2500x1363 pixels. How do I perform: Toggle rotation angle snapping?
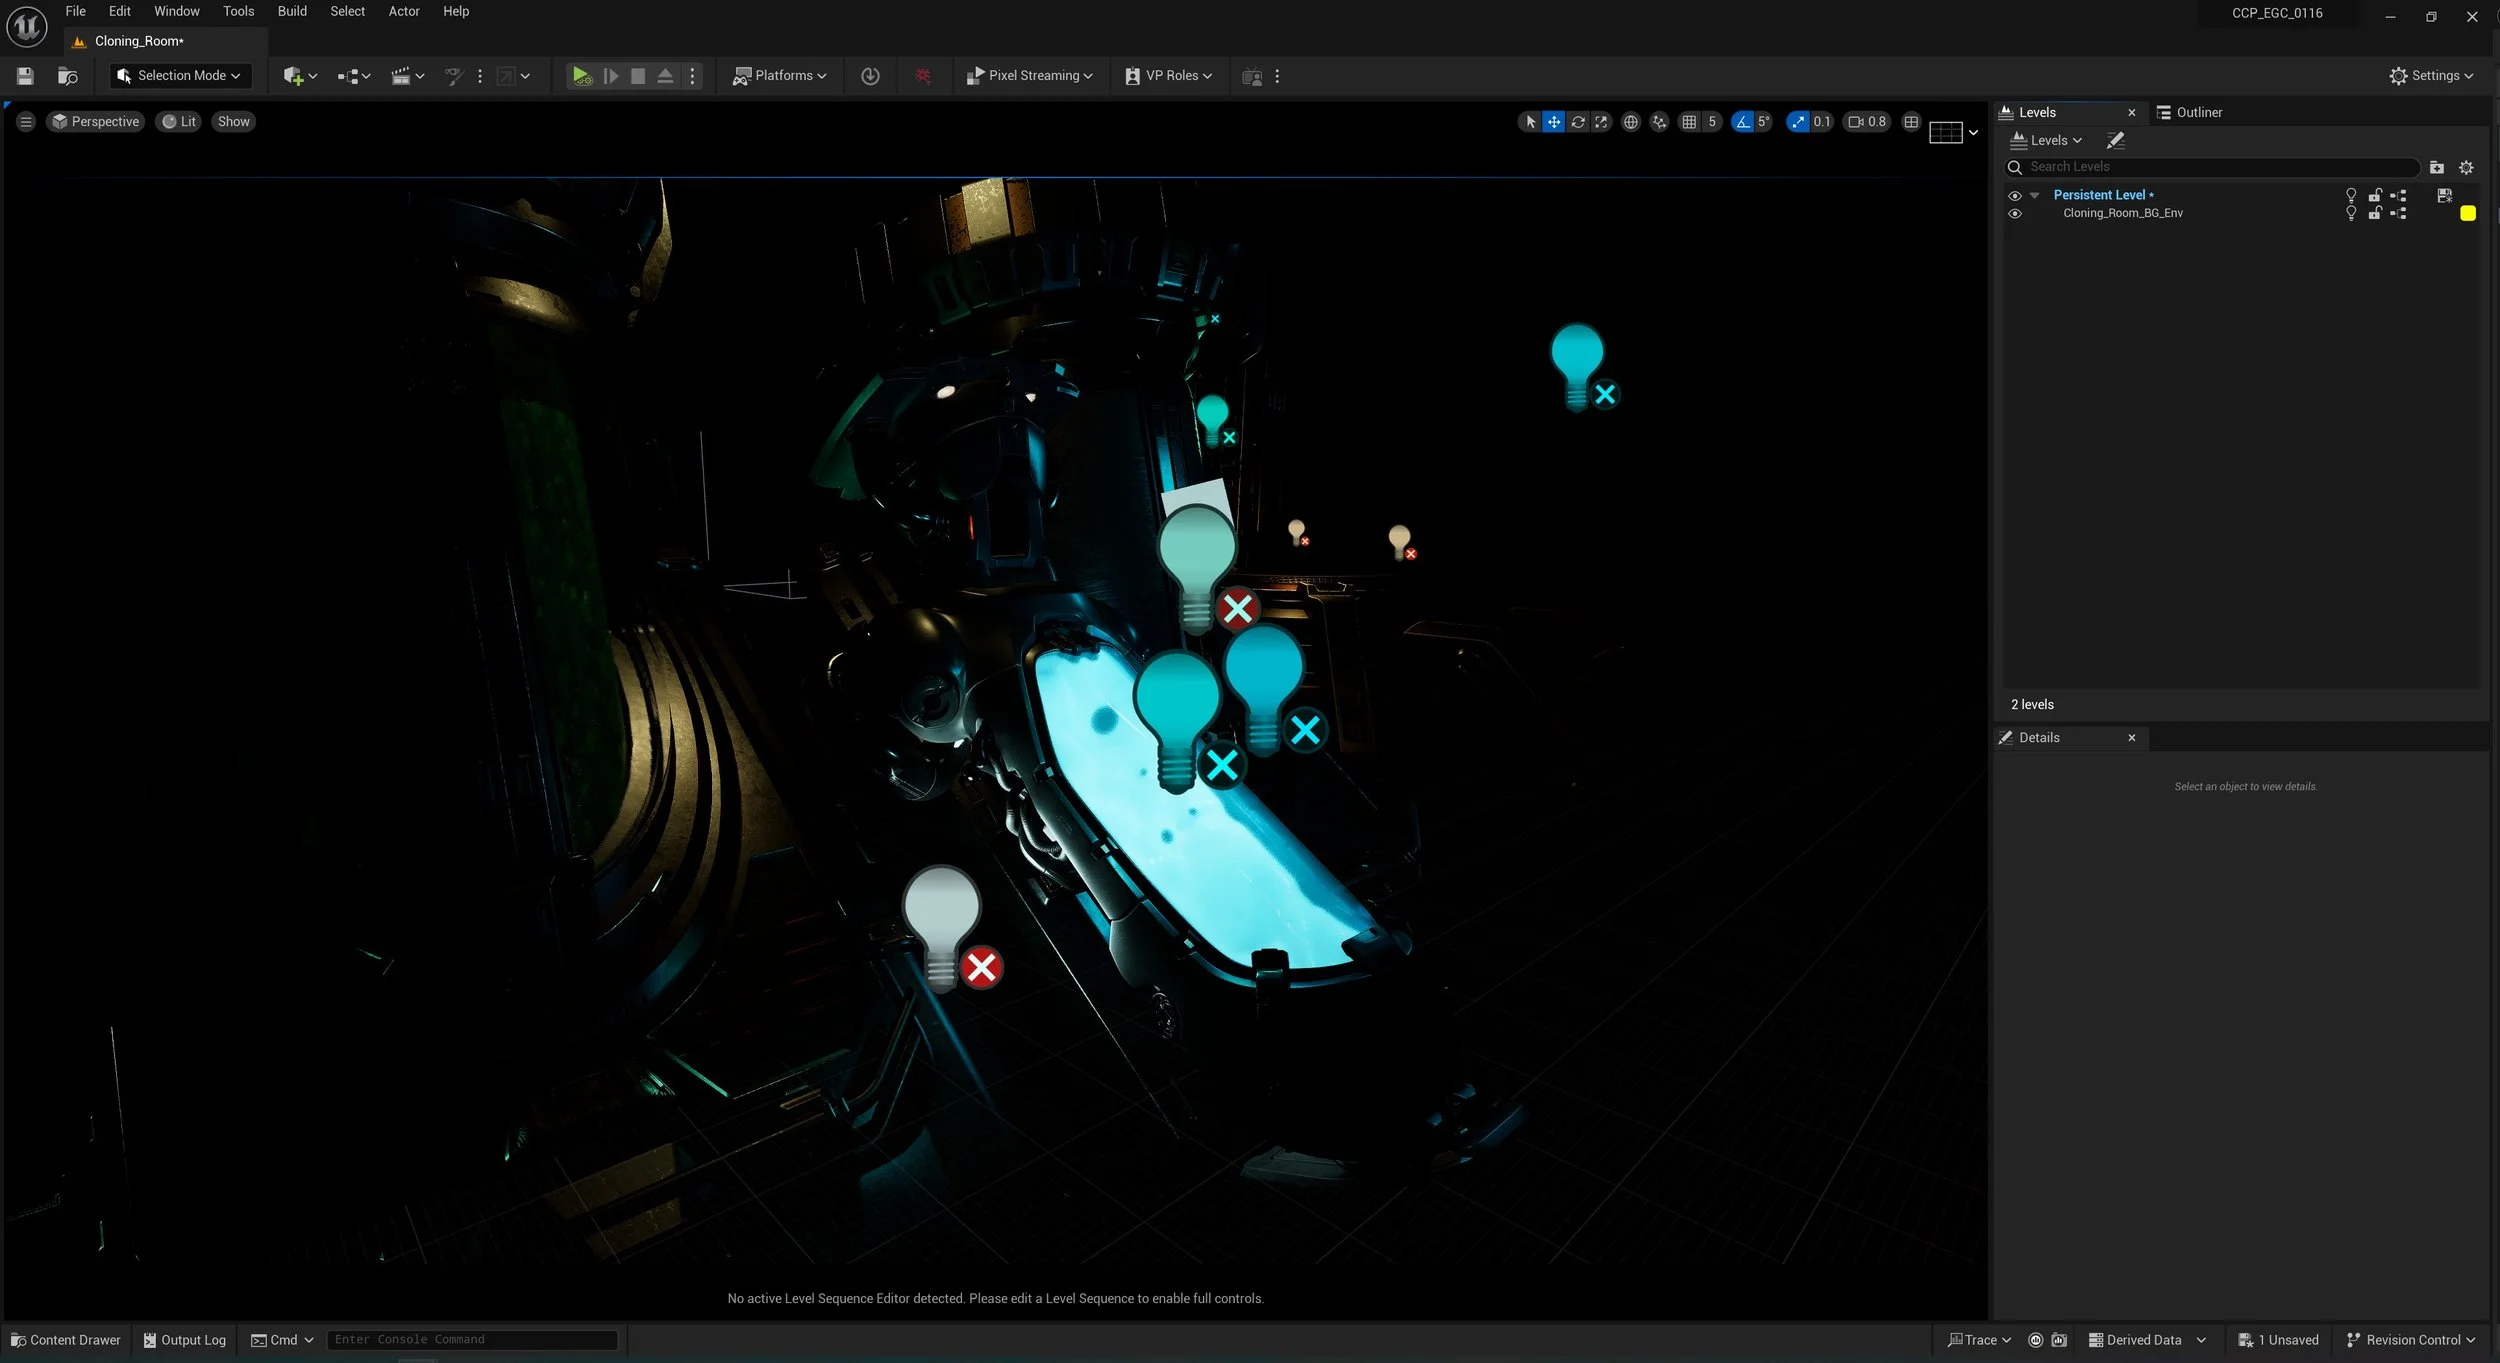pos(1743,122)
